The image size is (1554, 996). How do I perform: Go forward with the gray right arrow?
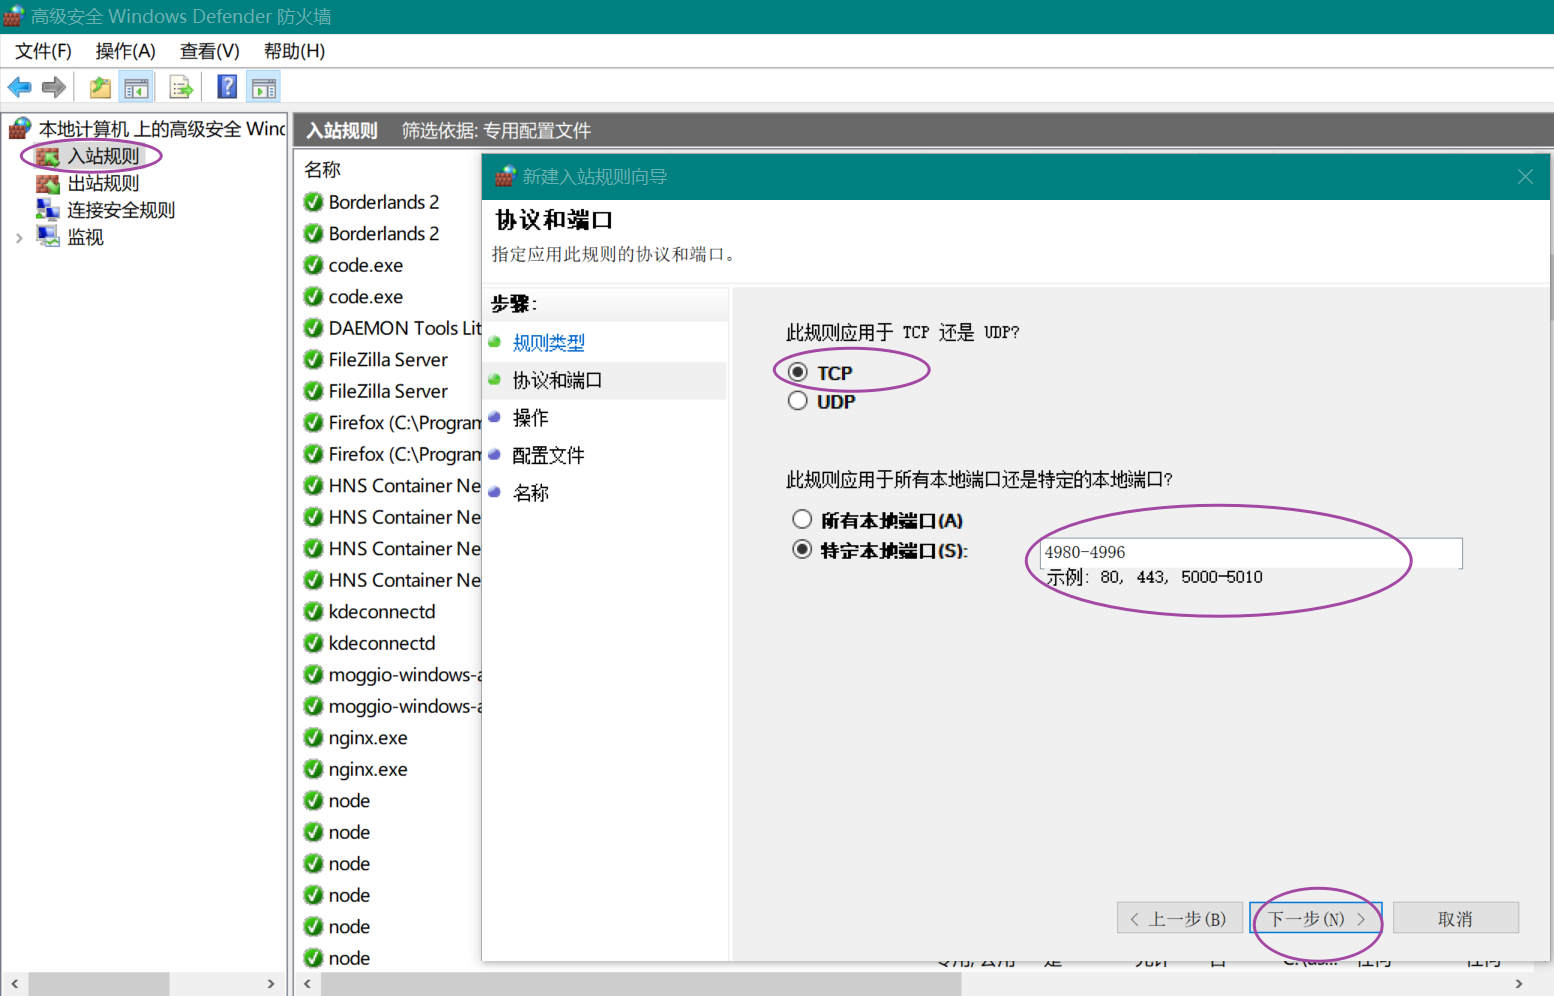coord(54,88)
